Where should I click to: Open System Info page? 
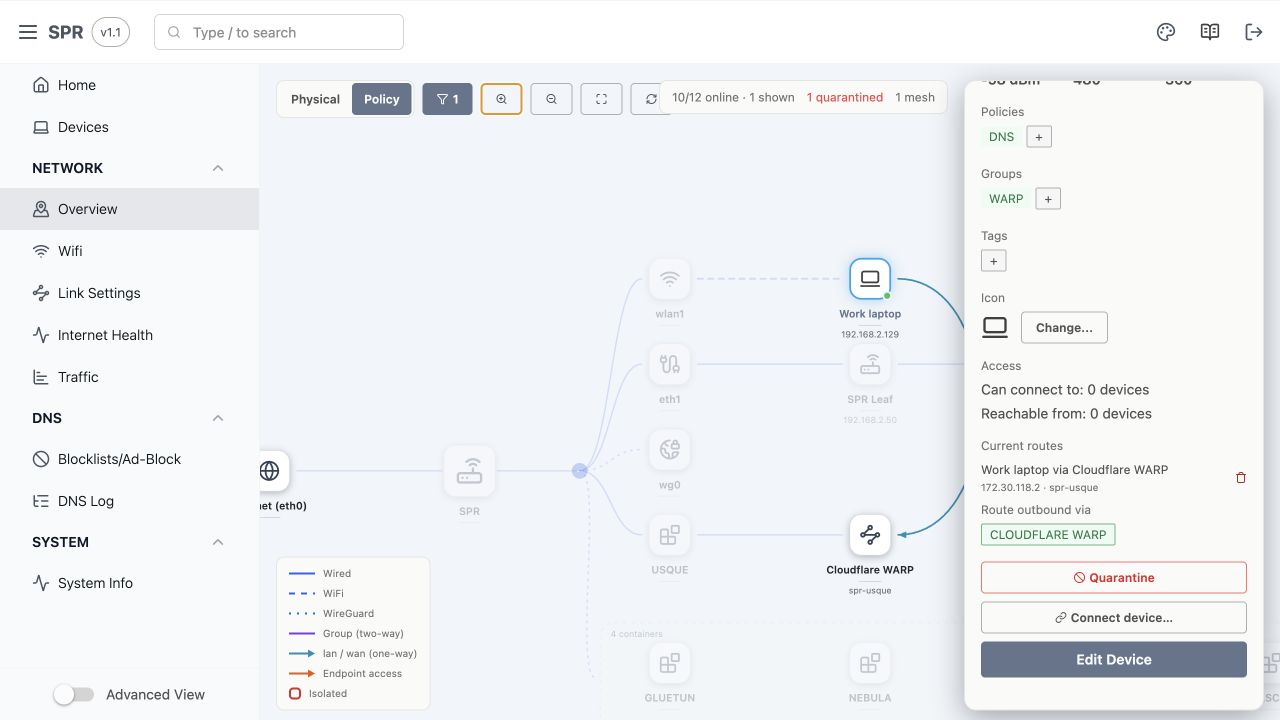(129, 583)
